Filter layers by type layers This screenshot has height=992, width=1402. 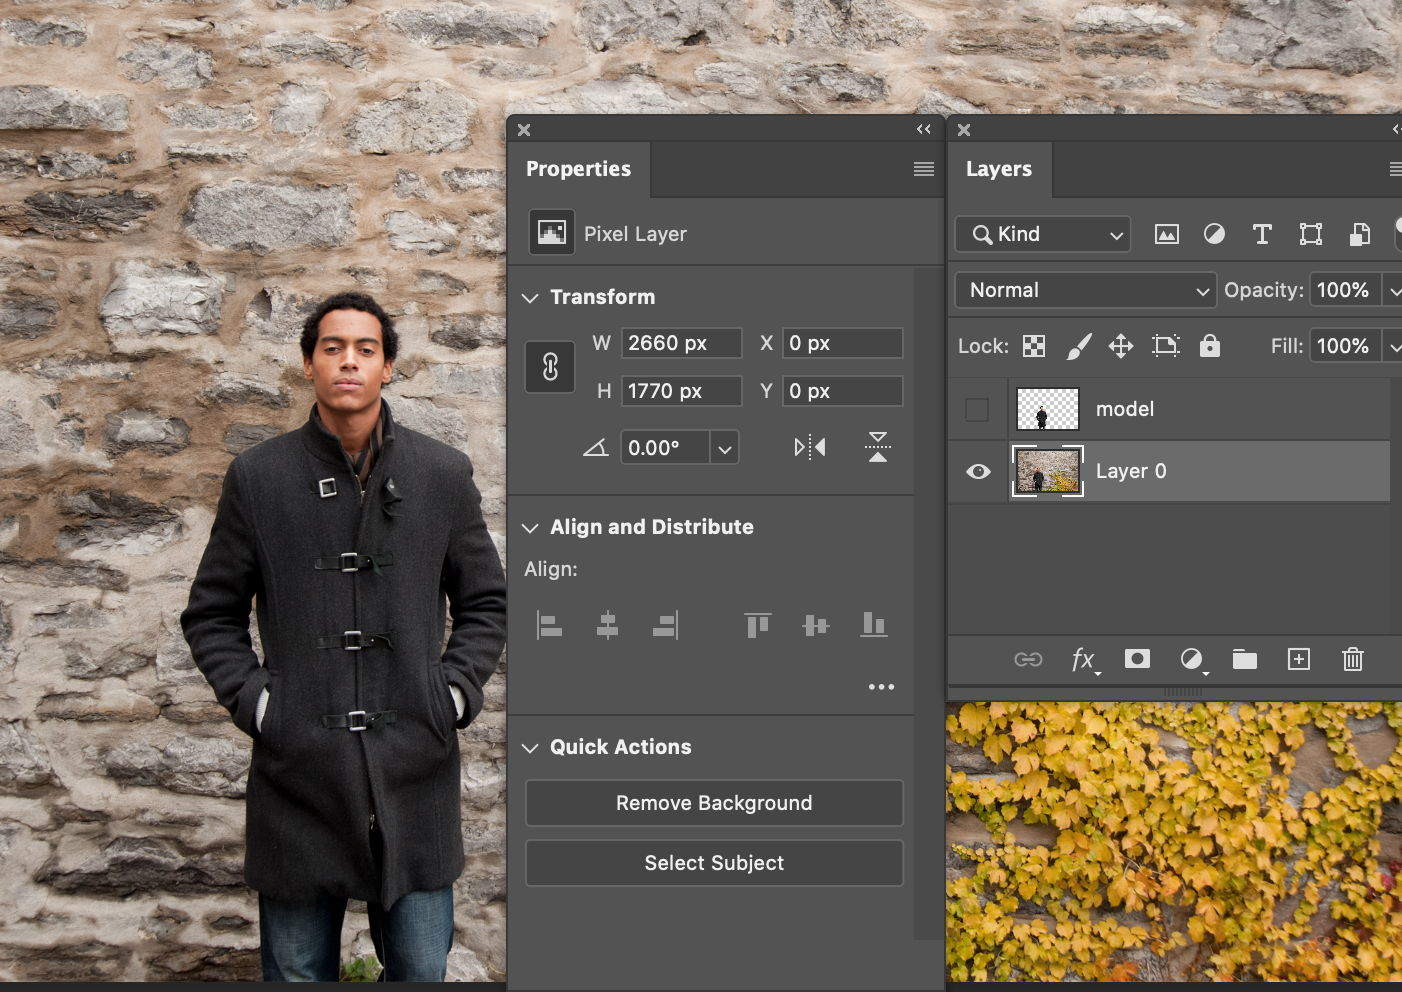coord(1262,234)
